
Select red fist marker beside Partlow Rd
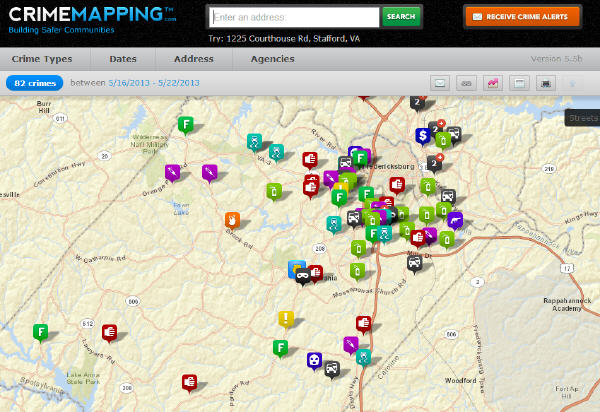(189, 383)
